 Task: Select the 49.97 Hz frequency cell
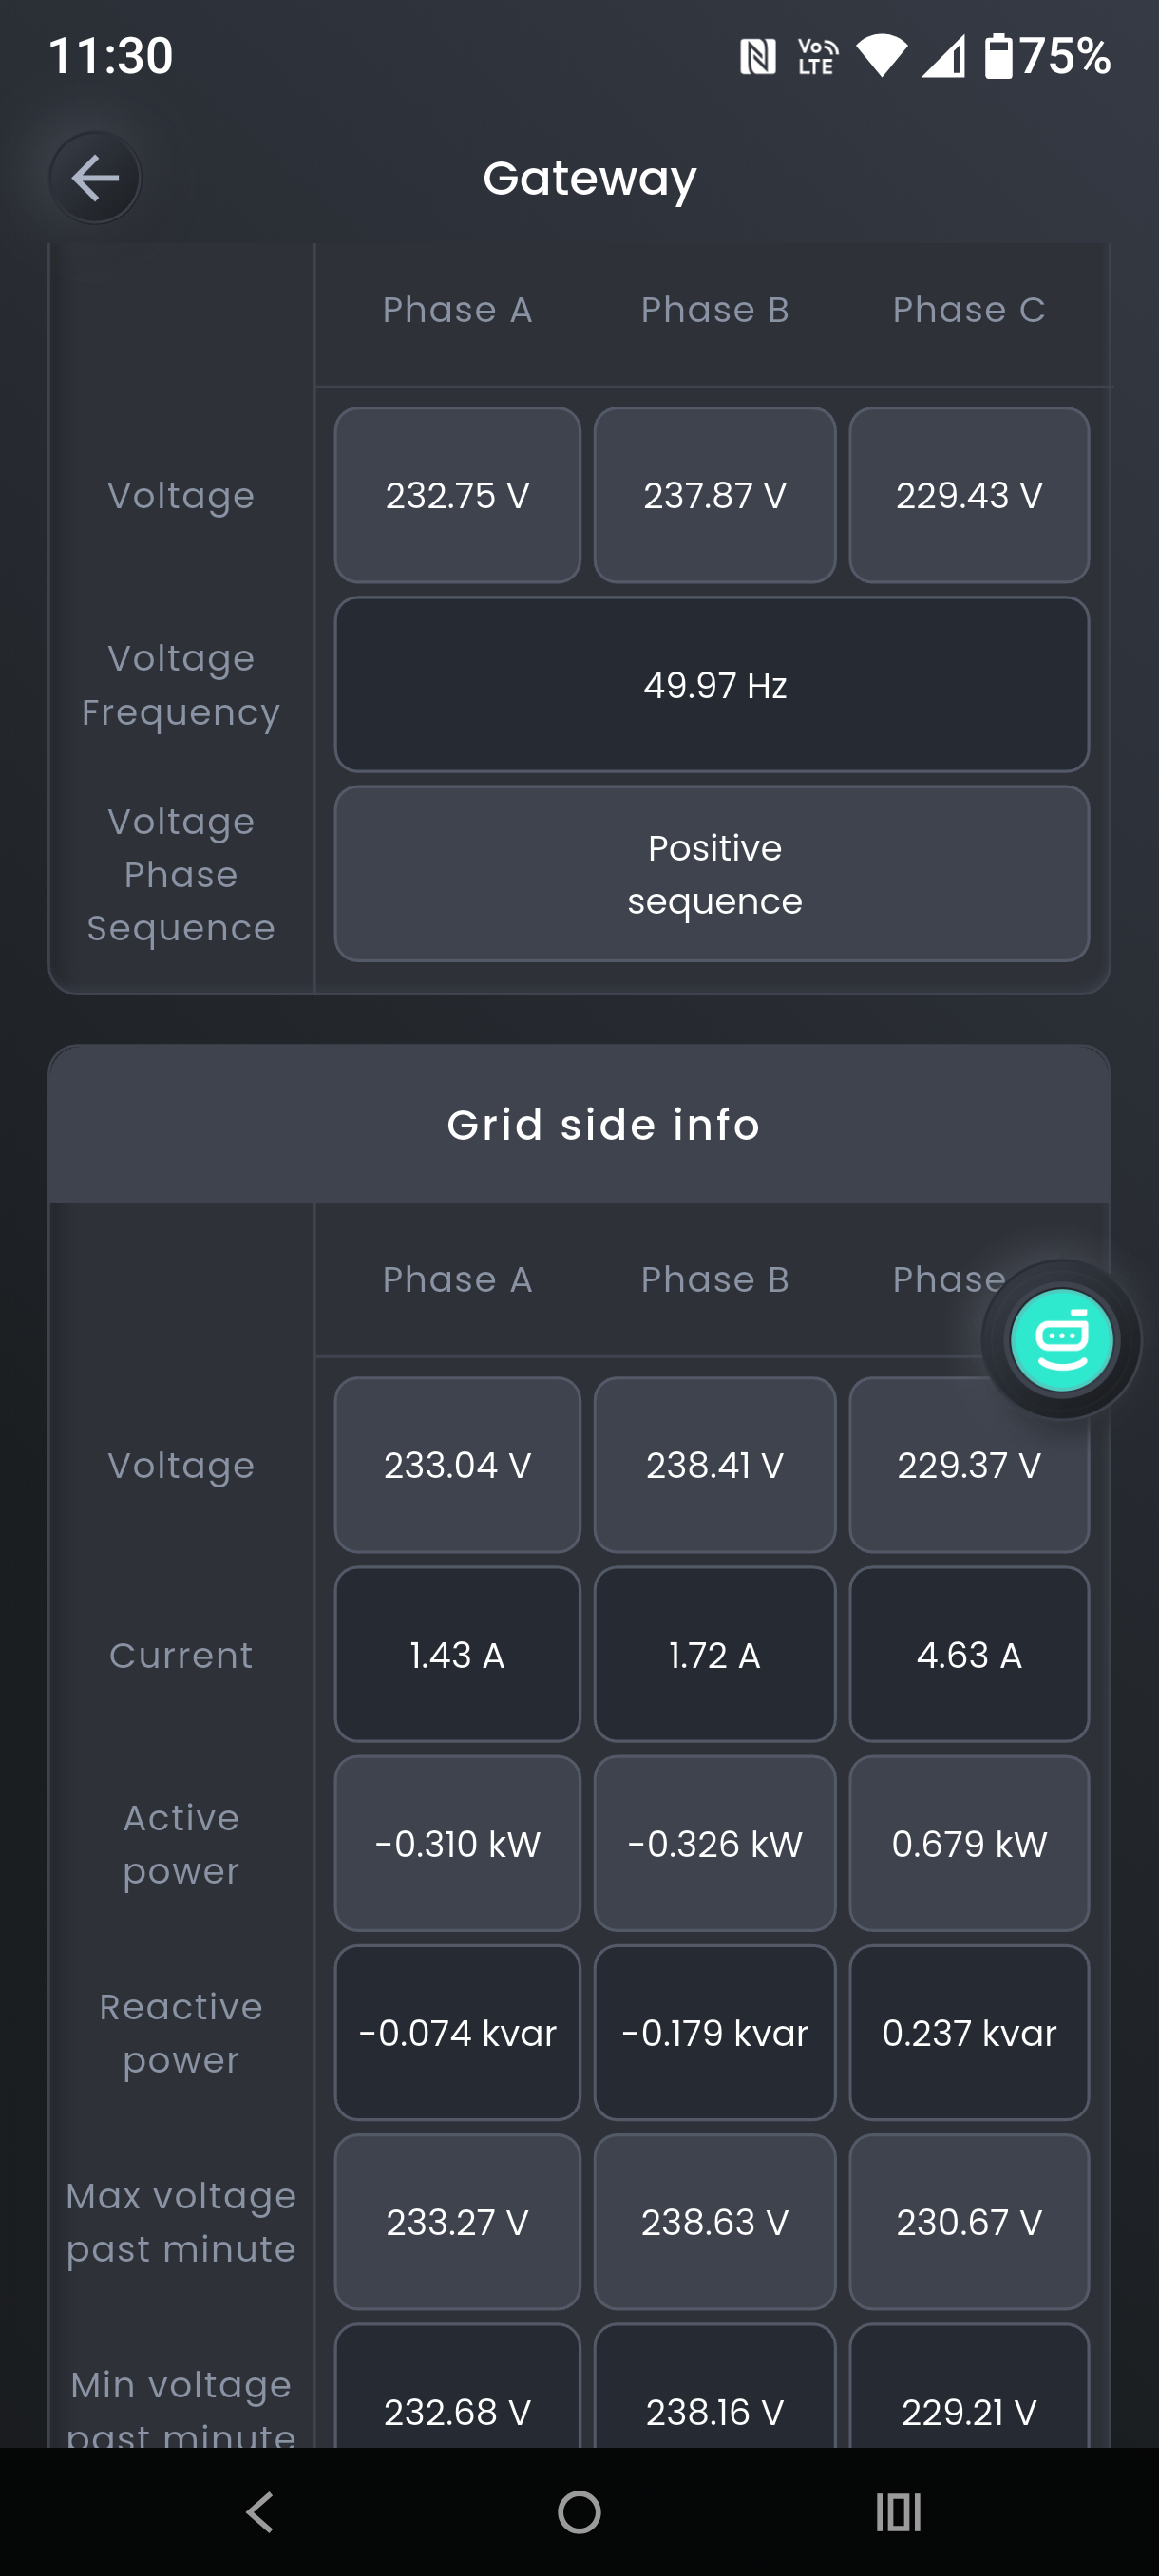coord(712,685)
